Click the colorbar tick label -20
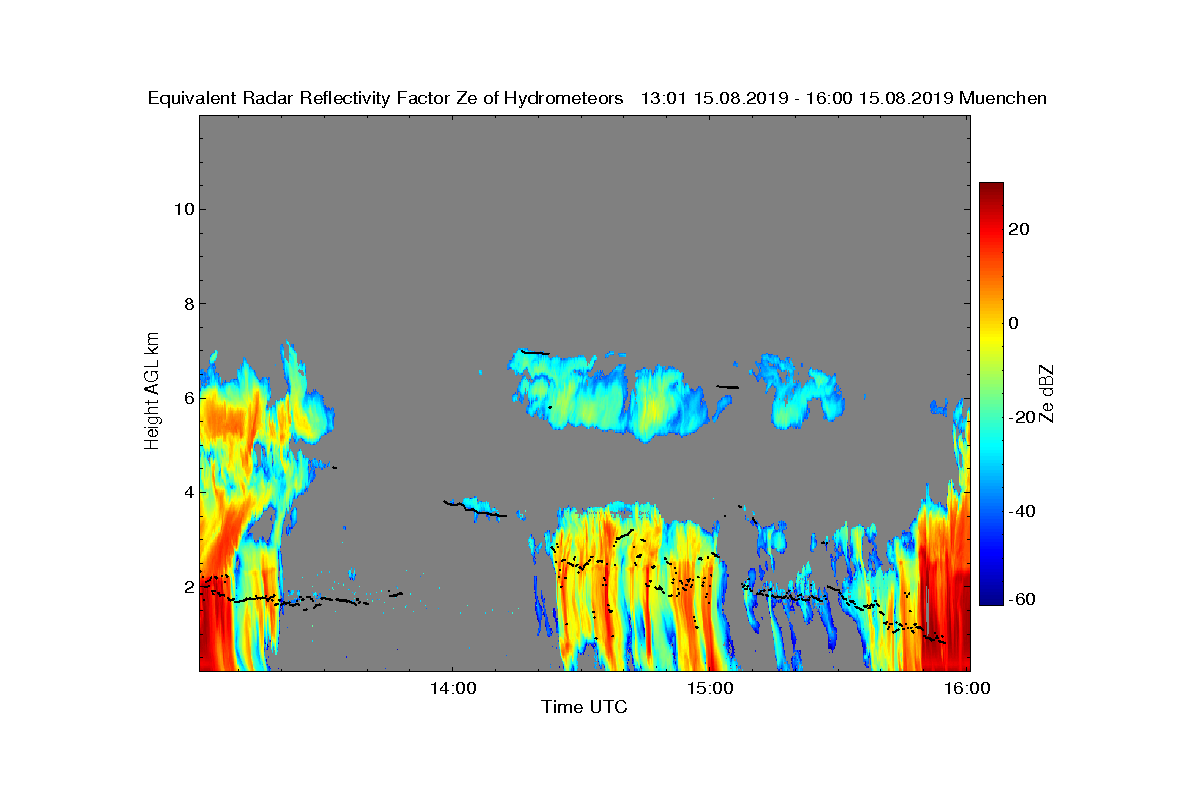Screen dimensions: 1200x800 pyautogui.click(x=1022, y=418)
